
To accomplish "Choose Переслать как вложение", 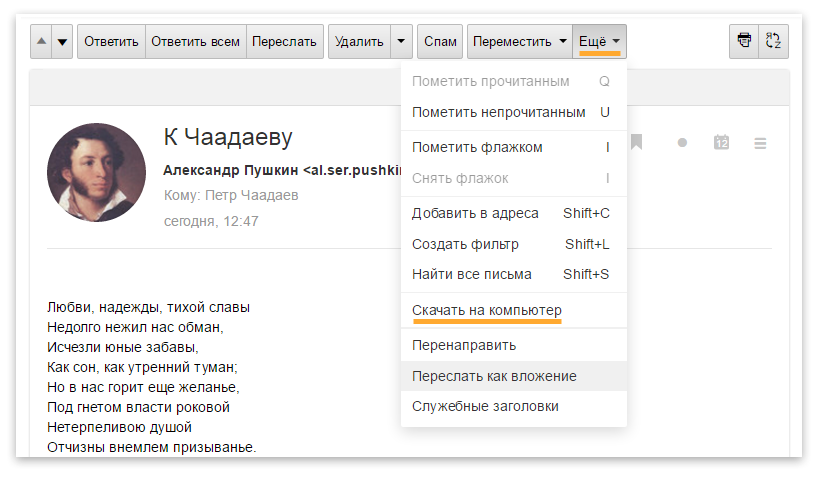I will [494, 376].
